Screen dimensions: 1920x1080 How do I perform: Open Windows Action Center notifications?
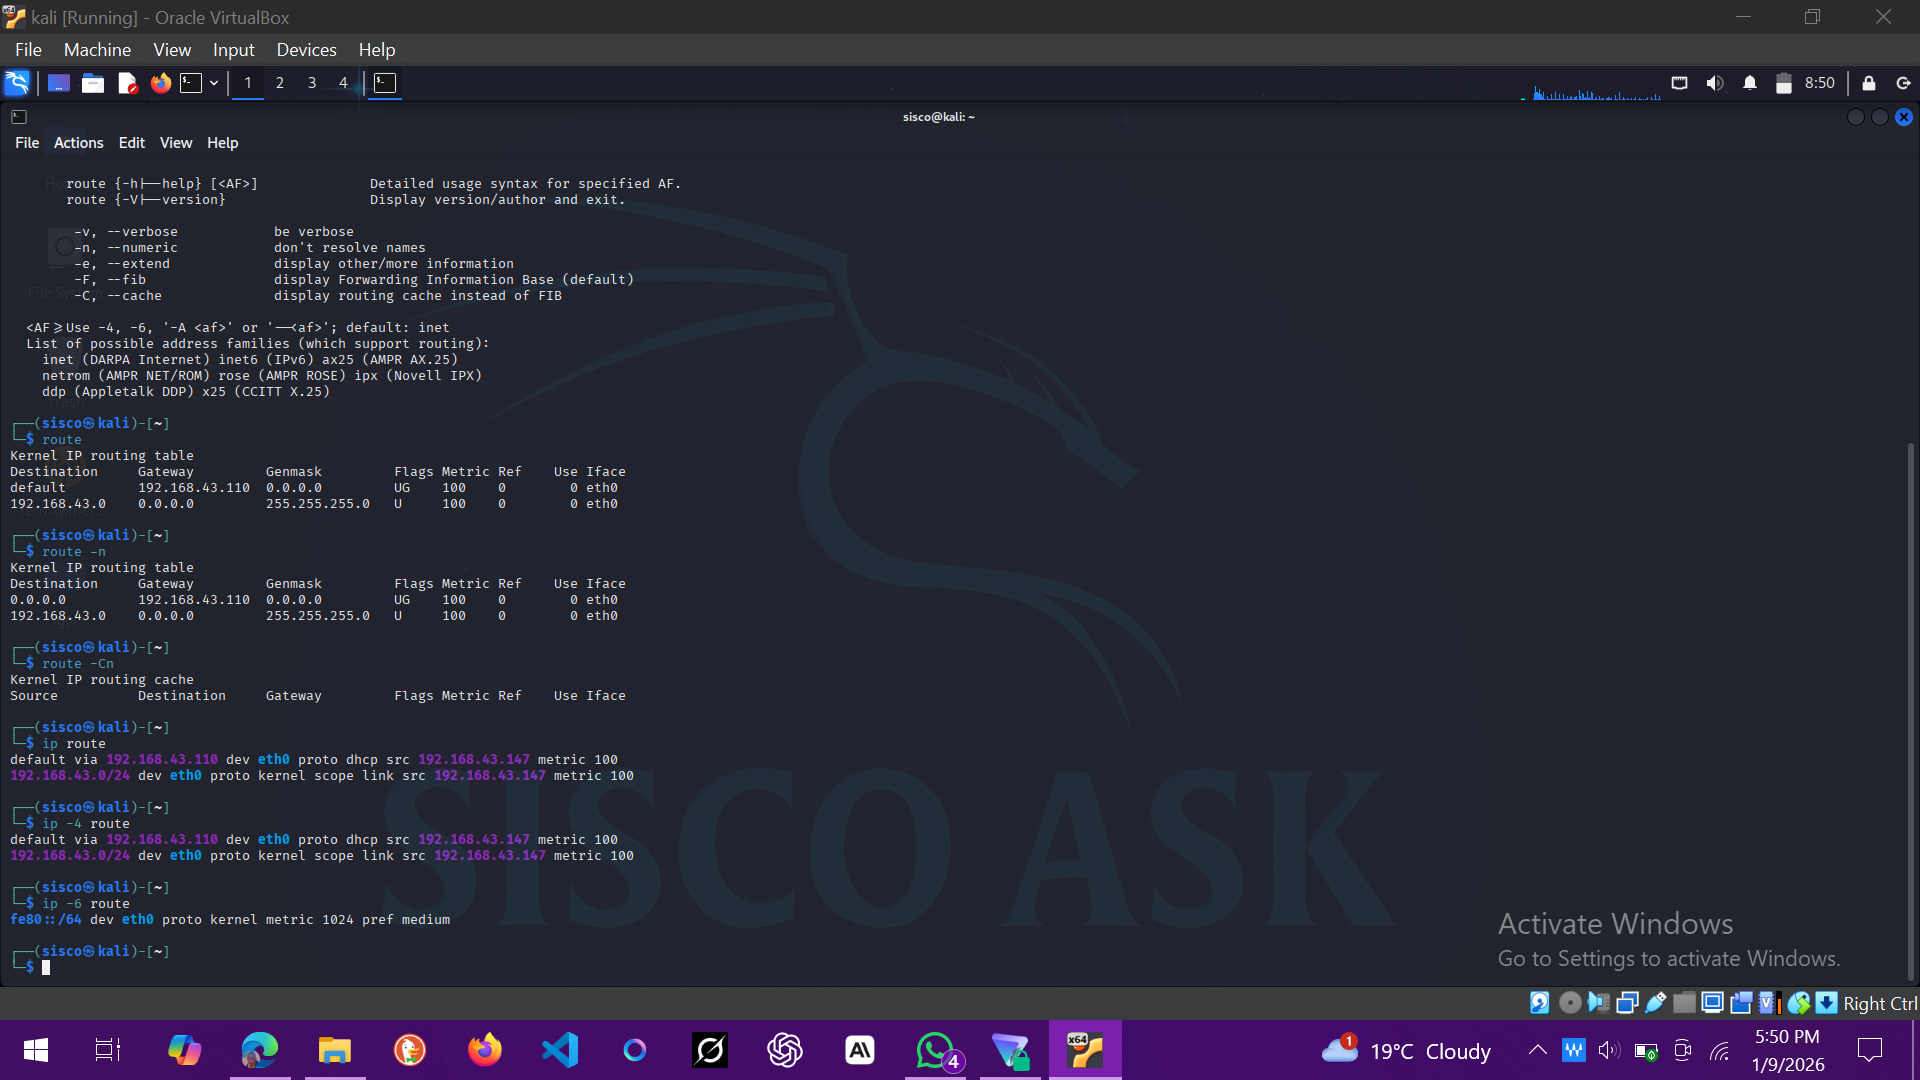point(1869,1050)
